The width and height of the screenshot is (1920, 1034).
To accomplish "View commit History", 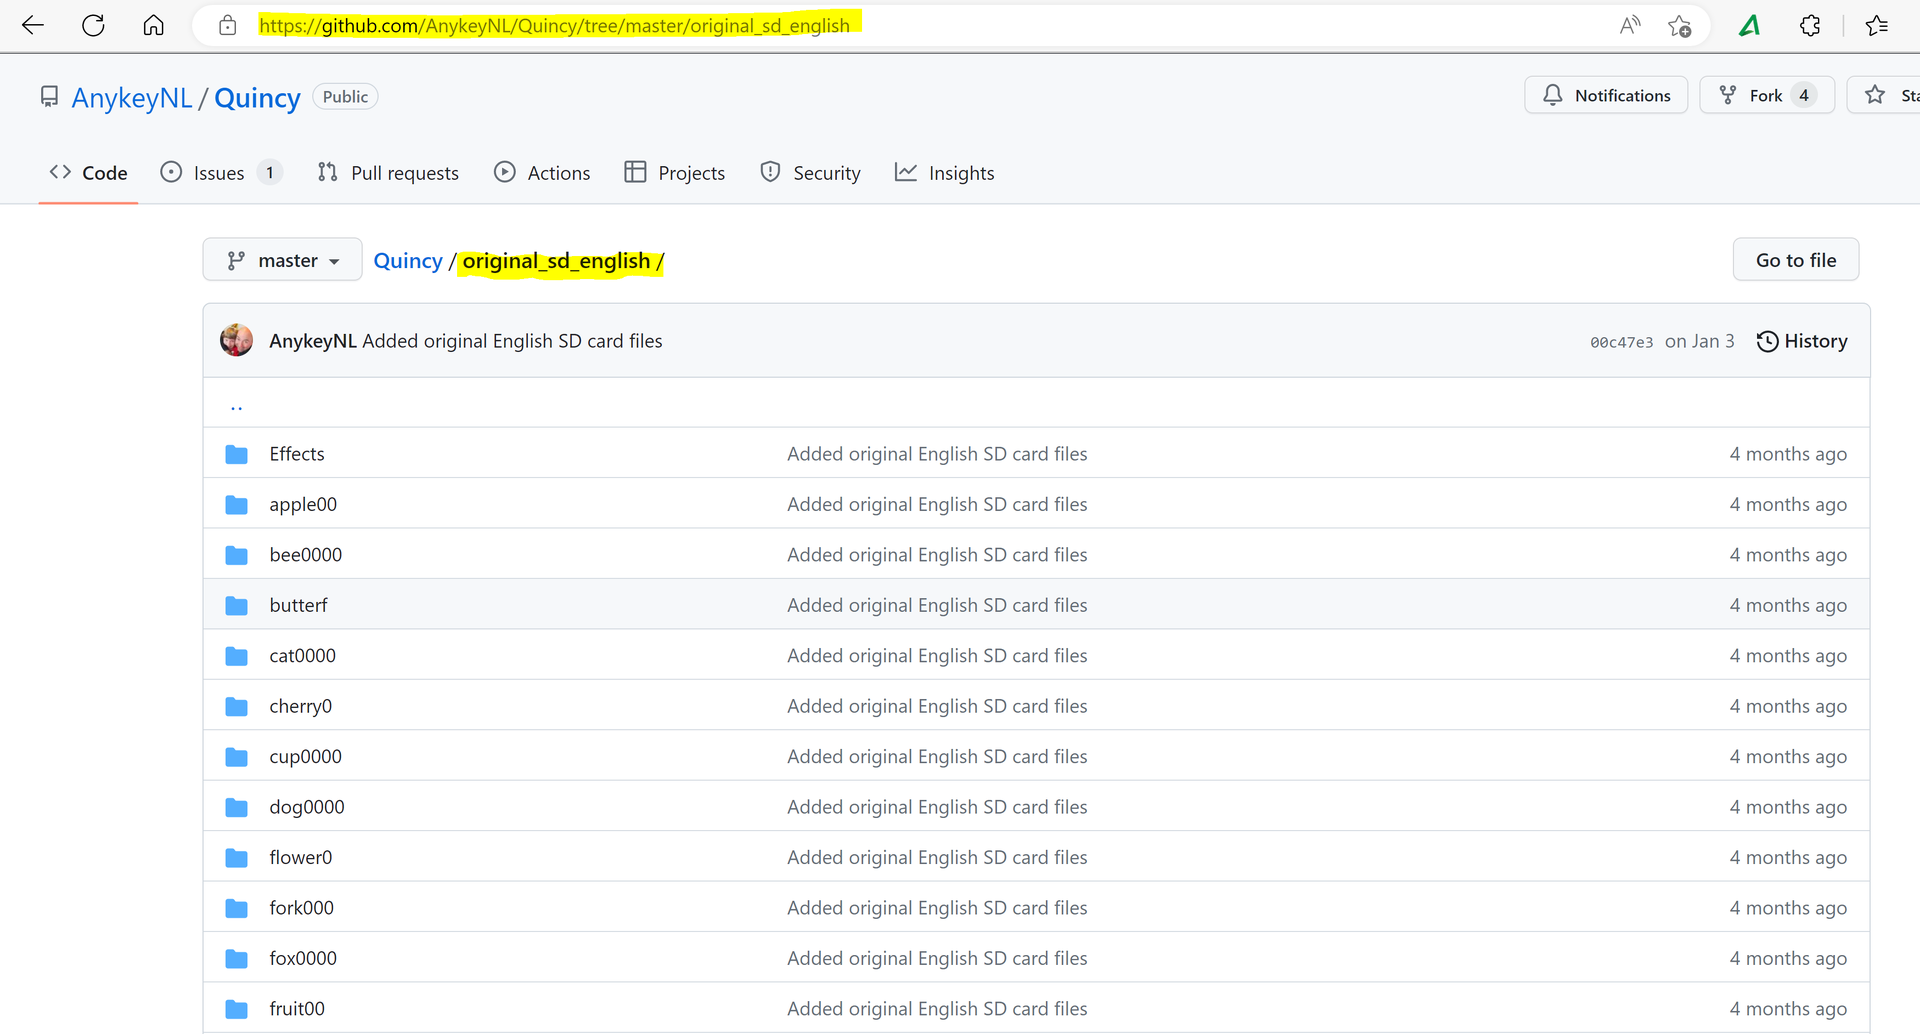I will 1802,341.
